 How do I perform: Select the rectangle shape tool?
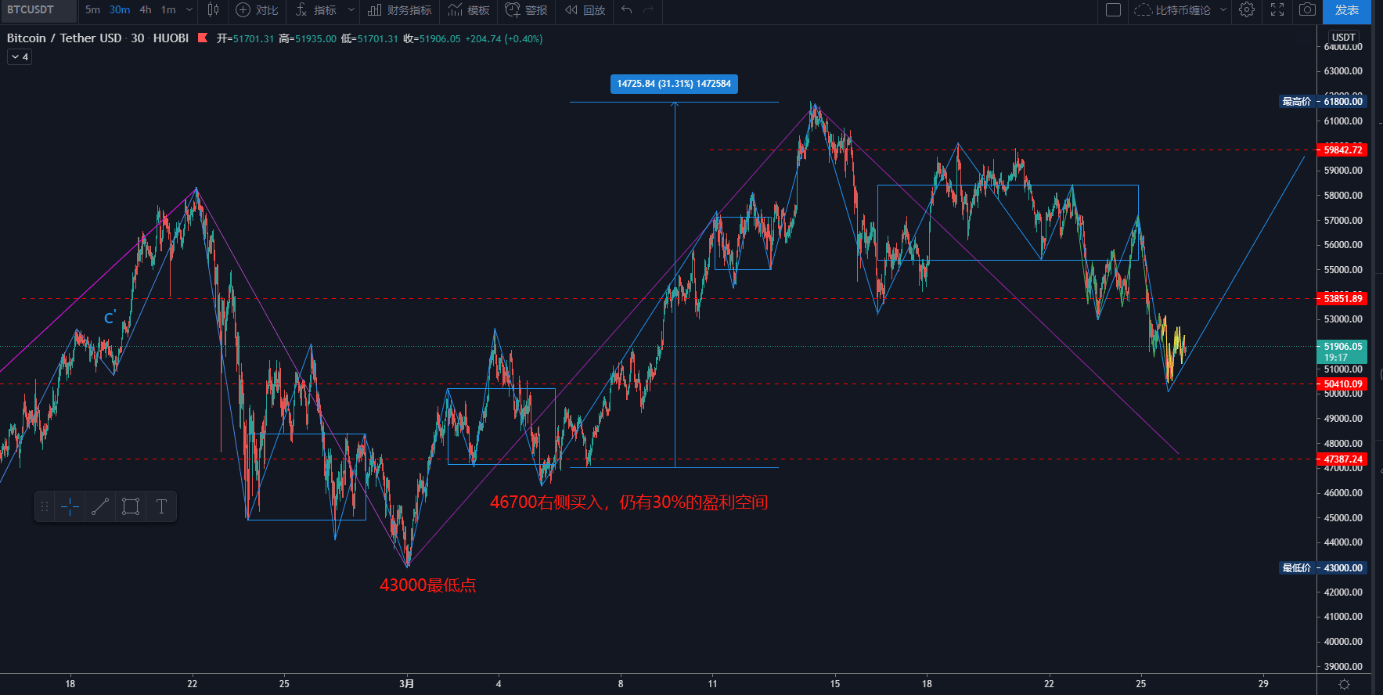(x=130, y=507)
